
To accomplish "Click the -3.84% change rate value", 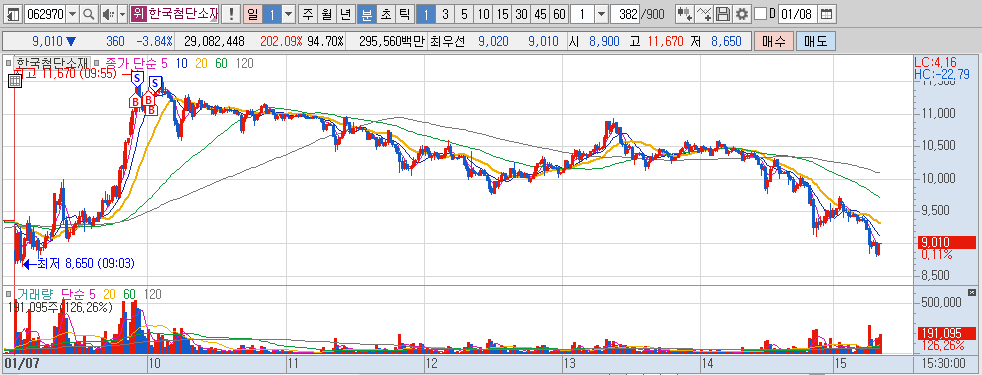I will coord(154,42).
